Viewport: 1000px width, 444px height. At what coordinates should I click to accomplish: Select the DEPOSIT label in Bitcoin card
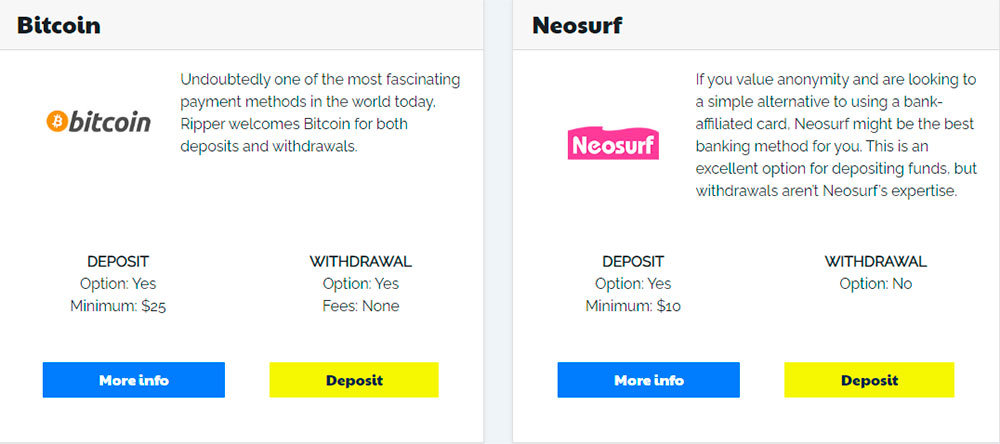point(118,262)
